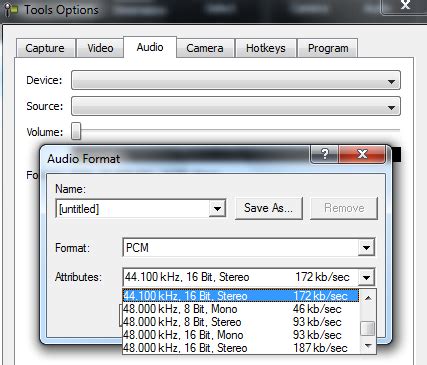Click the Tools Options title bar icon

coord(12,10)
